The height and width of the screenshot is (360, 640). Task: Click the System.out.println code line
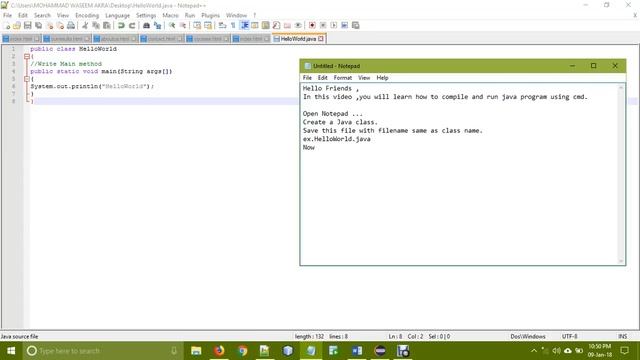tap(92, 86)
